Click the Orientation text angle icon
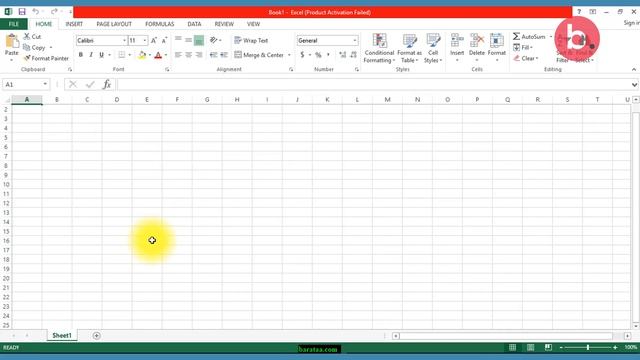 (x=213, y=40)
